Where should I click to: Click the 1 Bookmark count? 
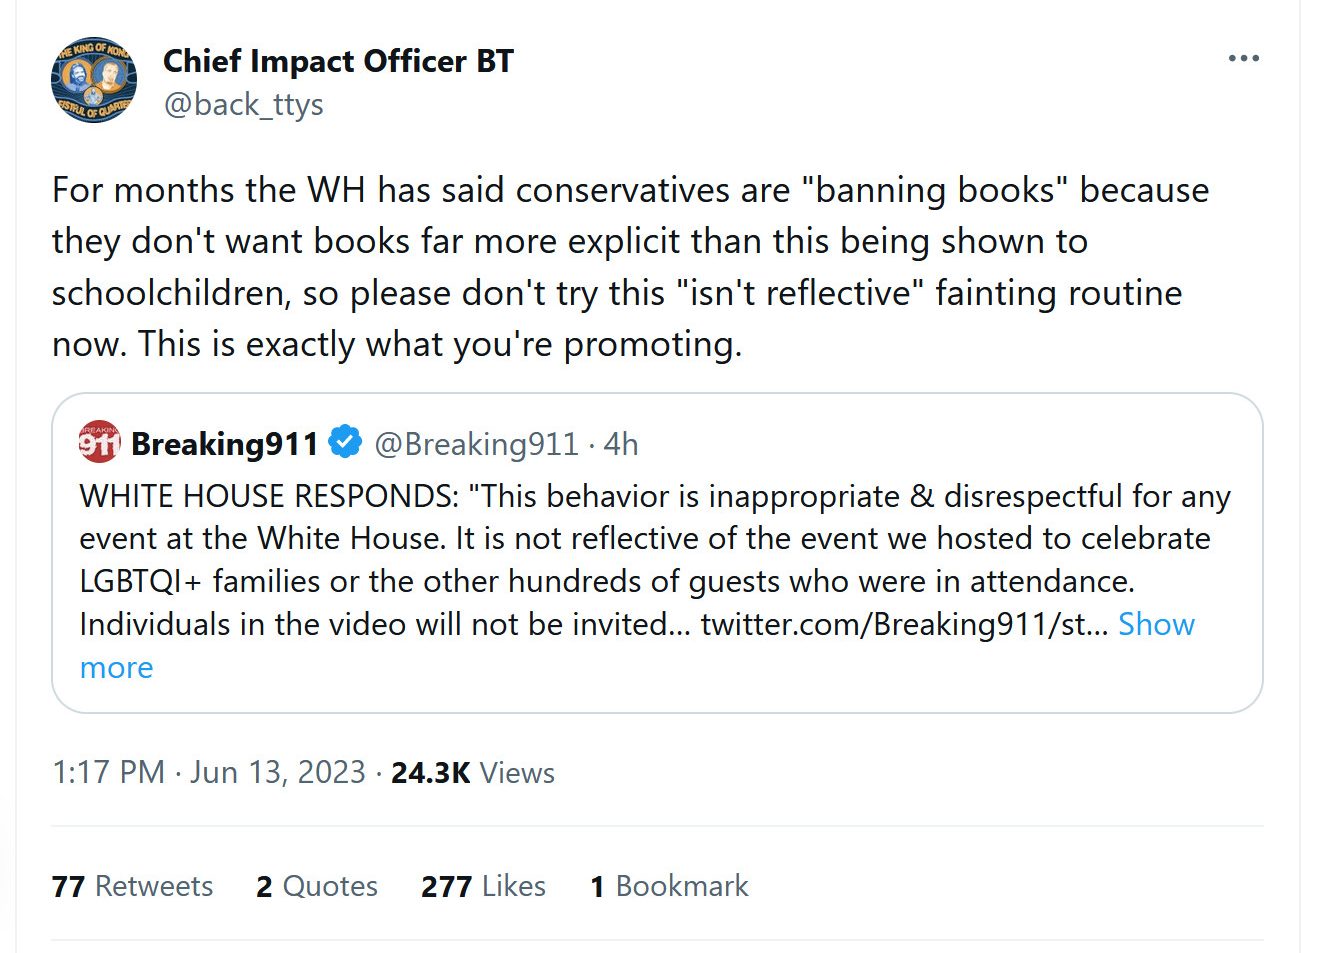pyautogui.click(x=669, y=886)
